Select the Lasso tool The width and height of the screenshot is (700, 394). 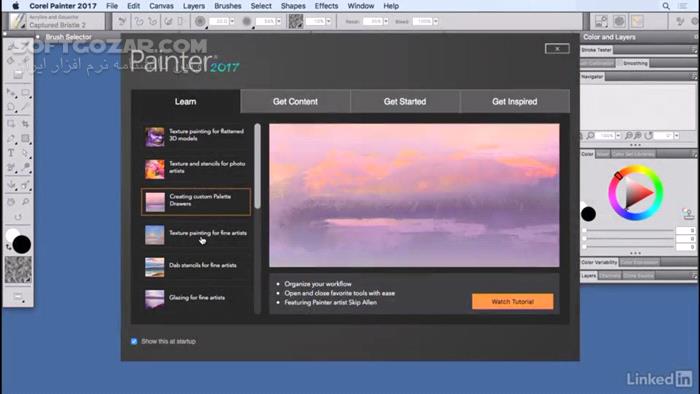pyautogui.click(x=12, y=107)
